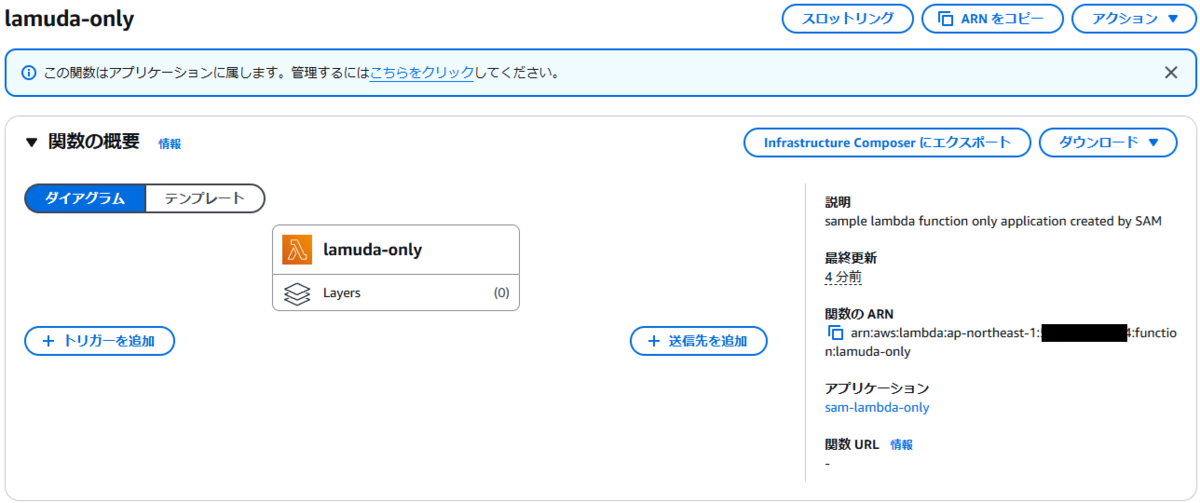This screenshot has height=503, width=1200.
Task: Add a destination with 送信先を追加
Action: tap(698, 341)
